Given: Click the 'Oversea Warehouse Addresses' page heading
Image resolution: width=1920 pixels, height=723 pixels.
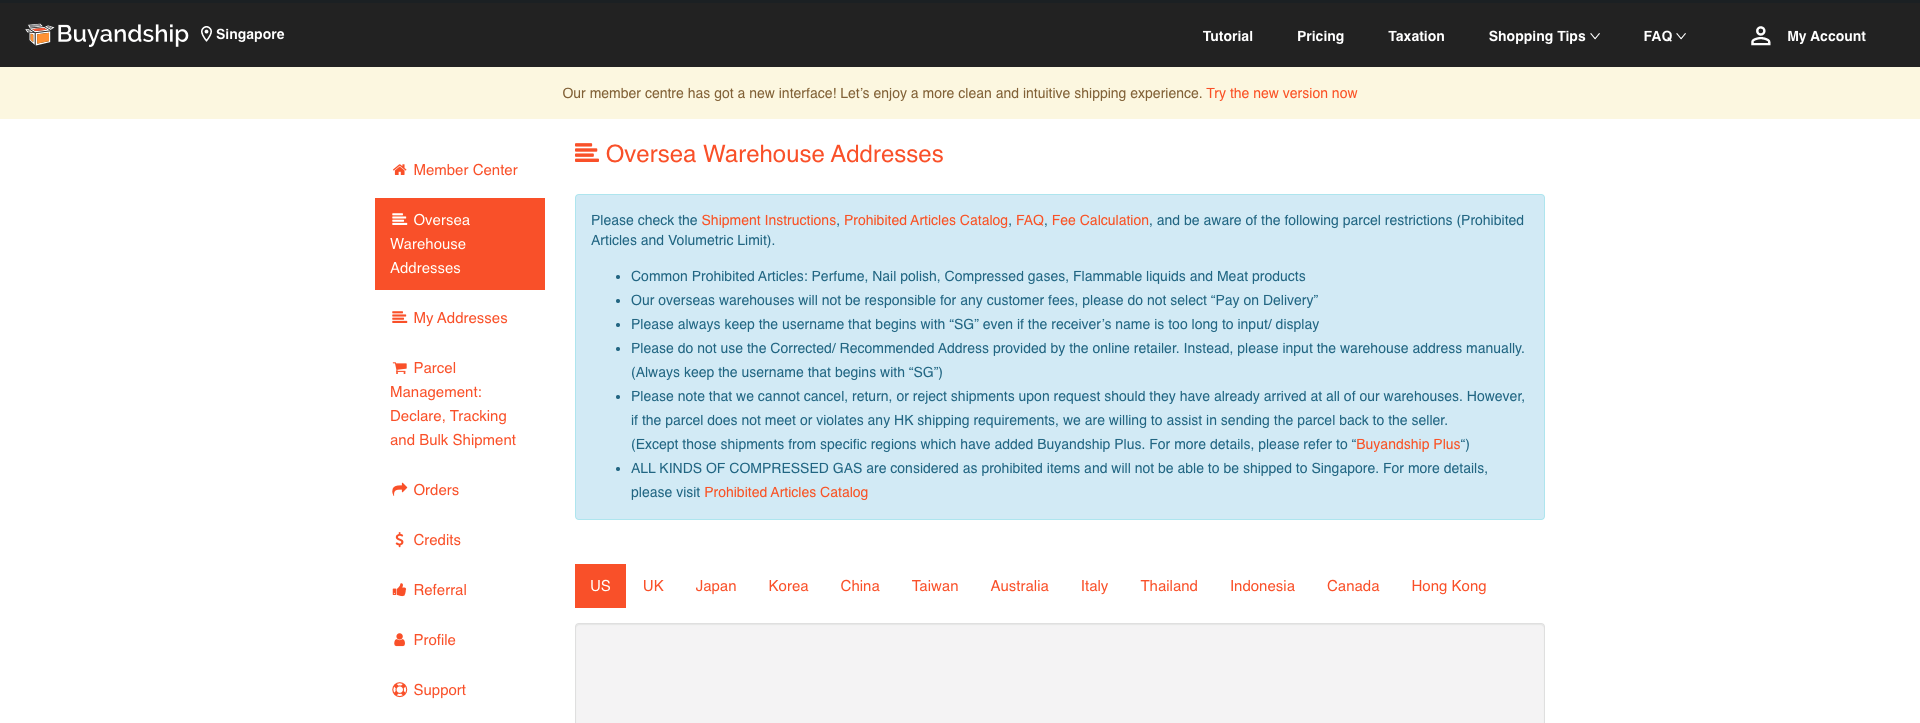Looking at the screenshot, I should click(774, 154).
